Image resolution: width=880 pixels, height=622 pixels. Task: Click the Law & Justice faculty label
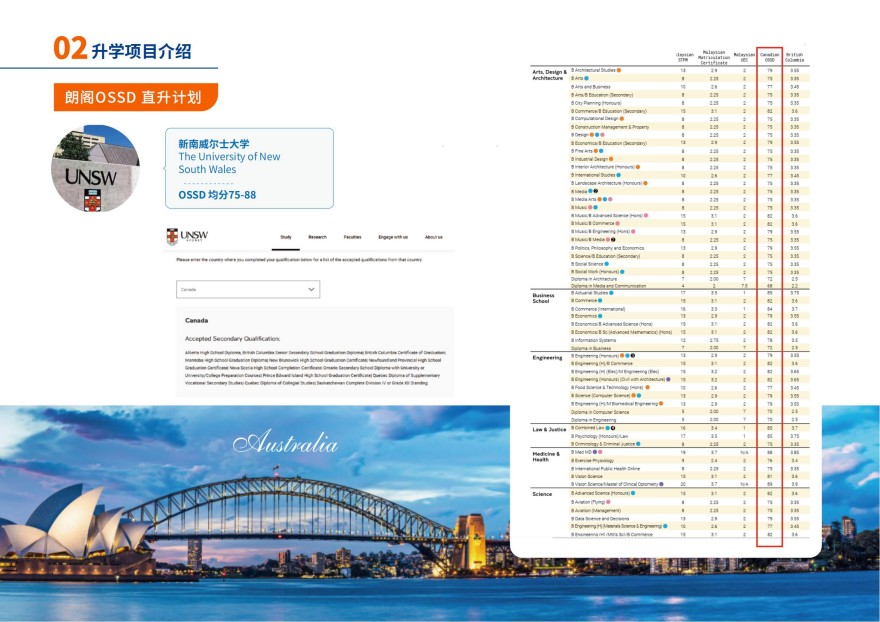549,429
